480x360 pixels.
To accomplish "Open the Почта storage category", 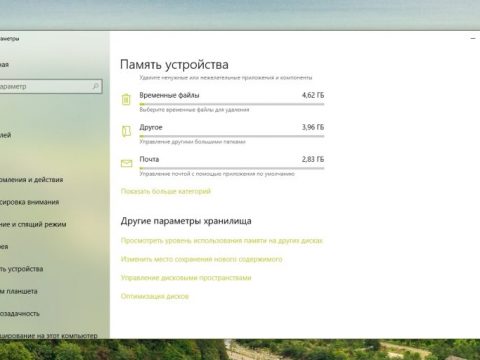I will 223,166.
